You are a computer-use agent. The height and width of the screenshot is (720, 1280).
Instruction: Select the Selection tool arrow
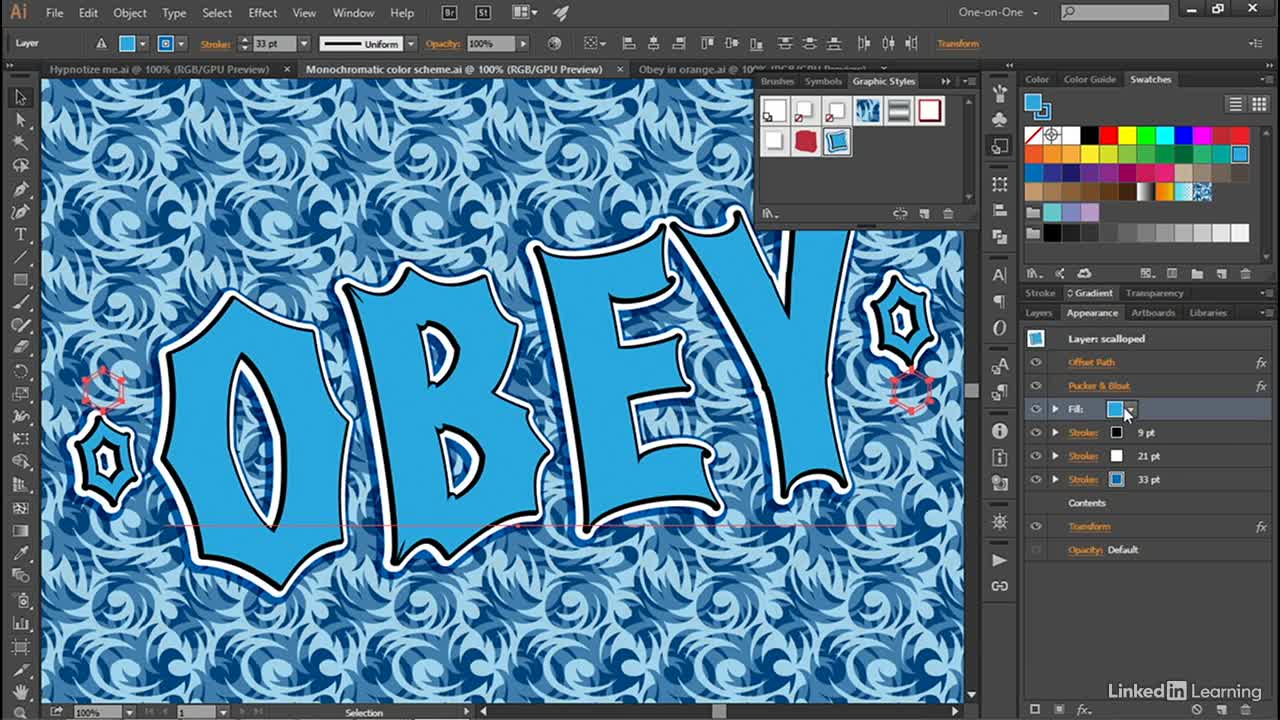20,97
